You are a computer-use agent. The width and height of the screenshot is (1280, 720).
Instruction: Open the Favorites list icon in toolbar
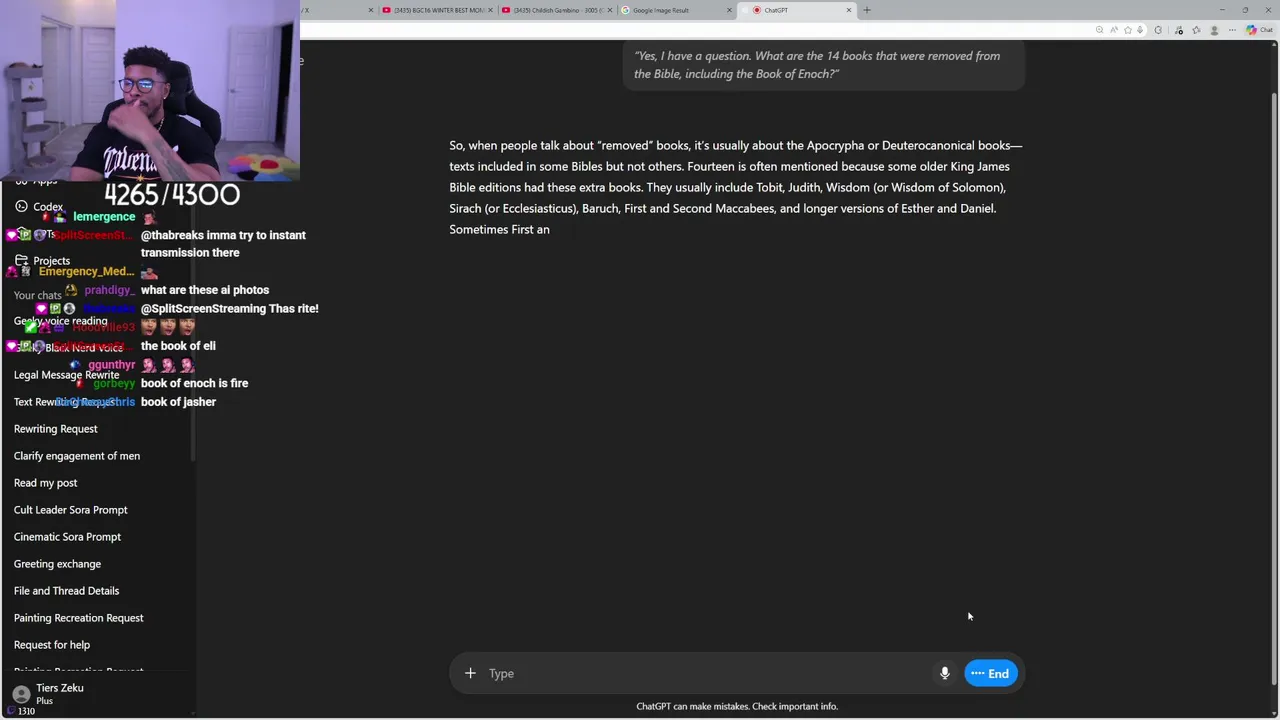[1196, 30]
